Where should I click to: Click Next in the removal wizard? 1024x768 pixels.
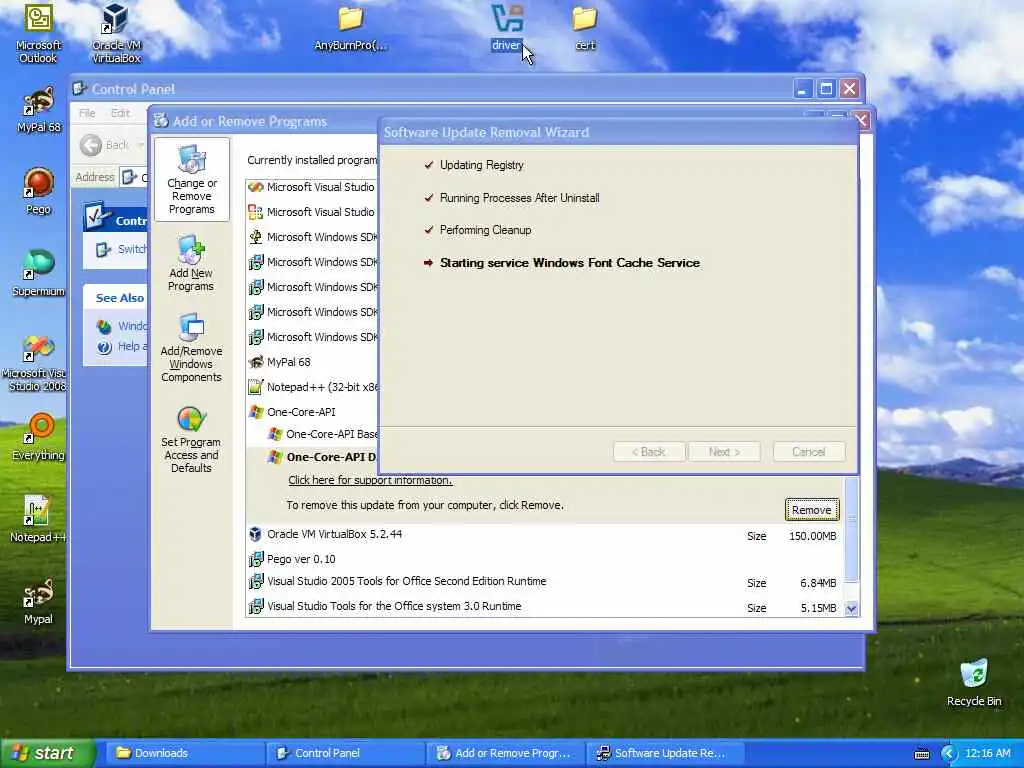click(x=724, y=452)
